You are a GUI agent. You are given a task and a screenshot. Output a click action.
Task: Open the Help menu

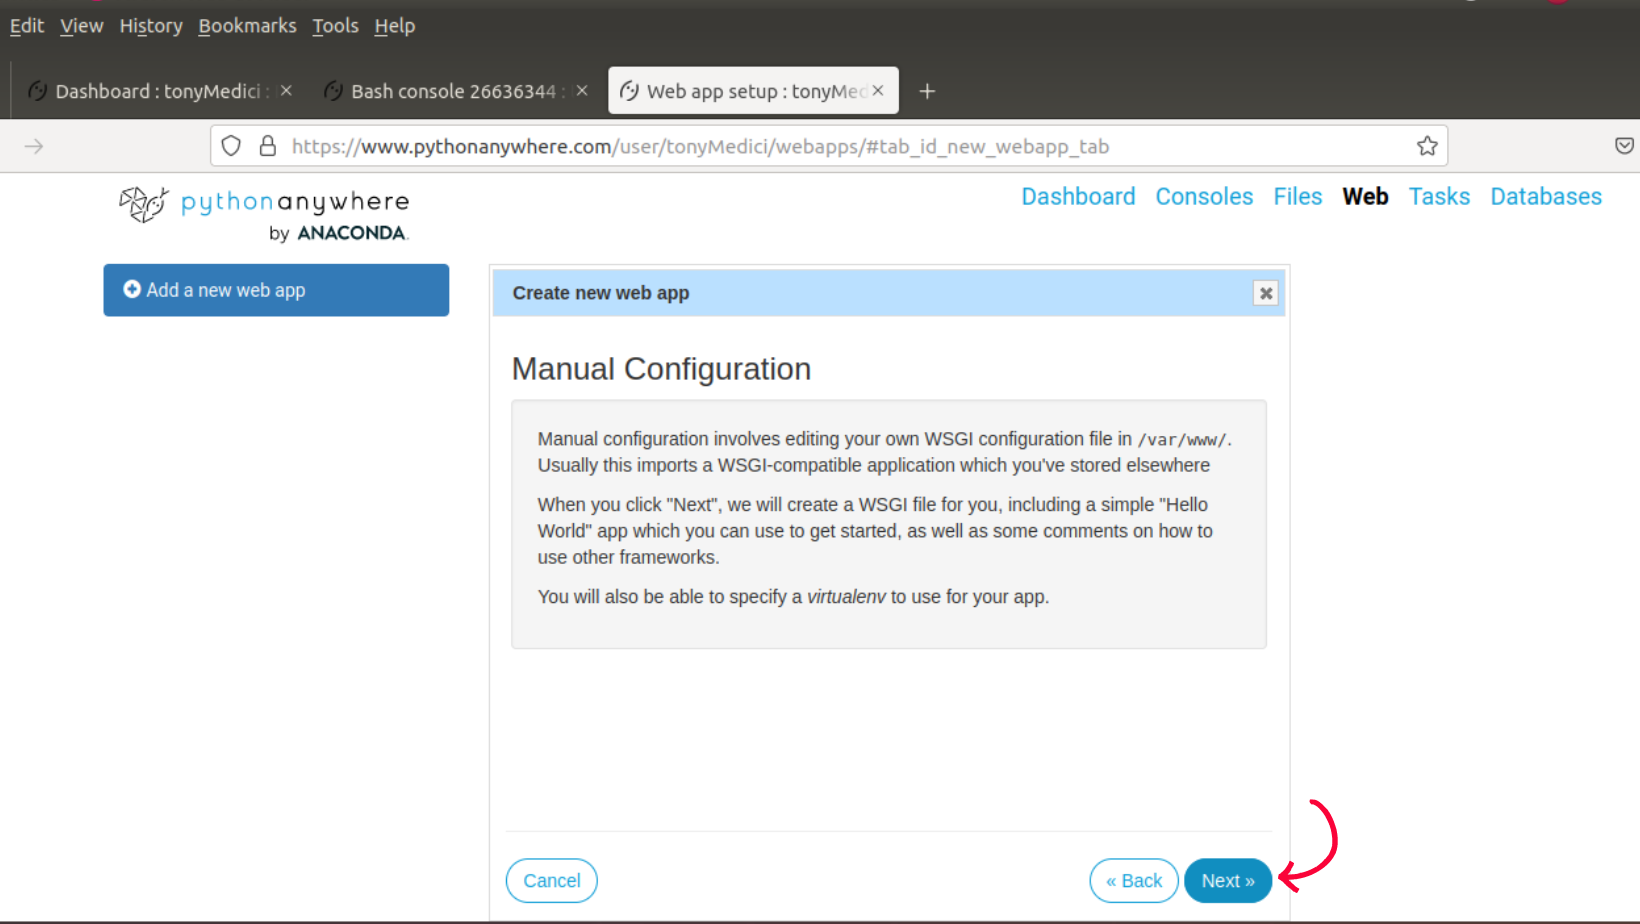click(x=394, y=26)
